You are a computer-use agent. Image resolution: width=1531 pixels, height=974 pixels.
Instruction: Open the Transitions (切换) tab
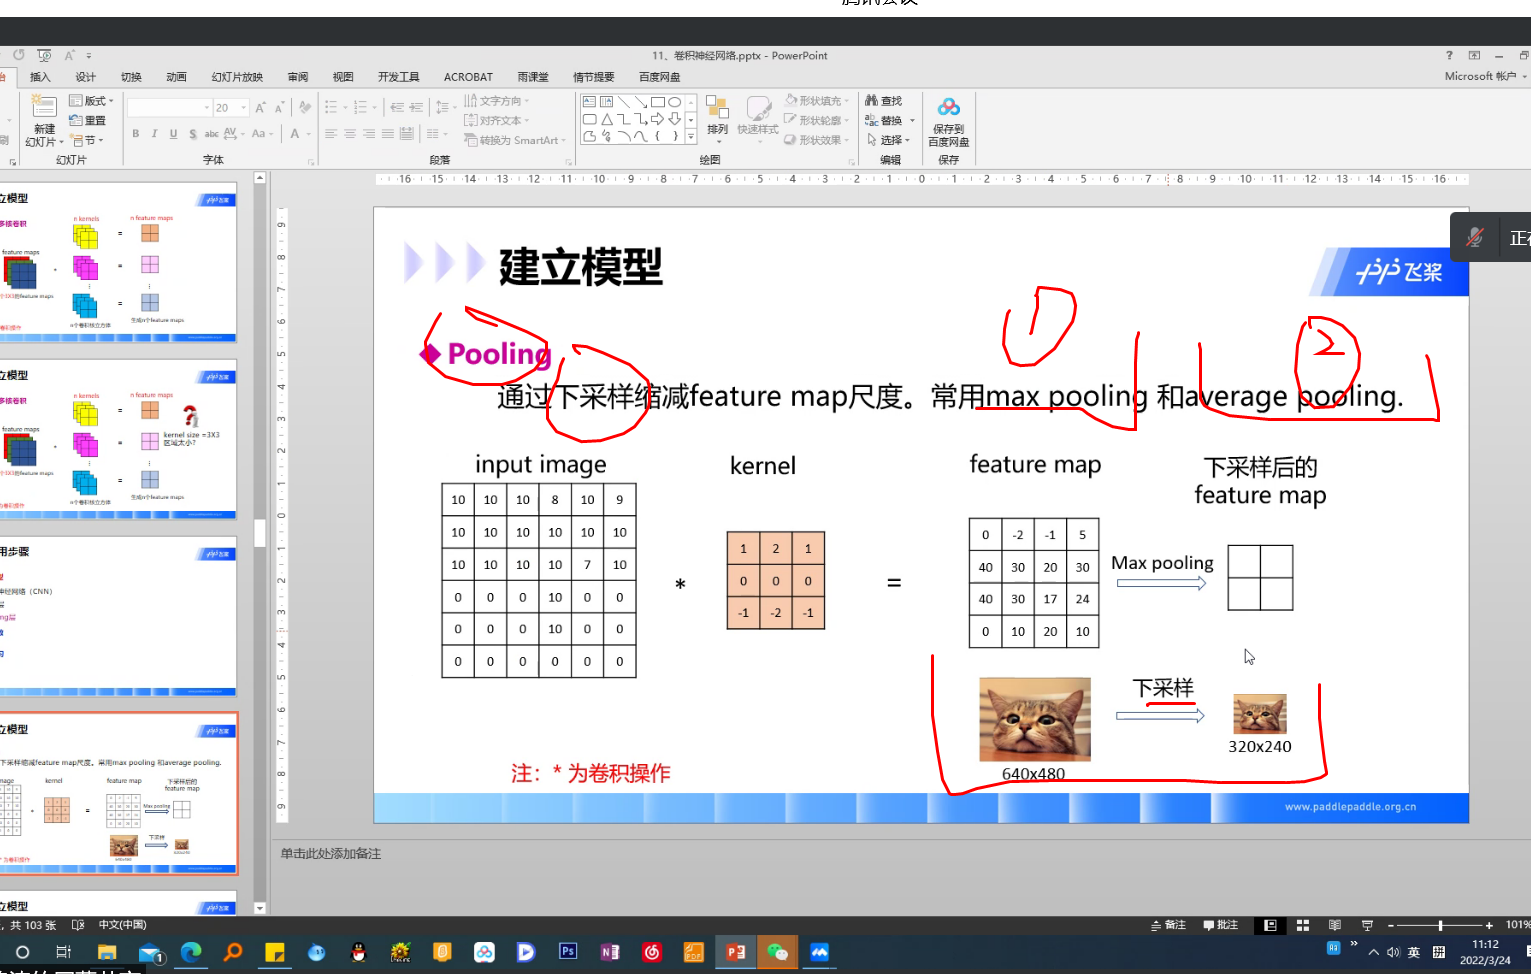point(131,77)
